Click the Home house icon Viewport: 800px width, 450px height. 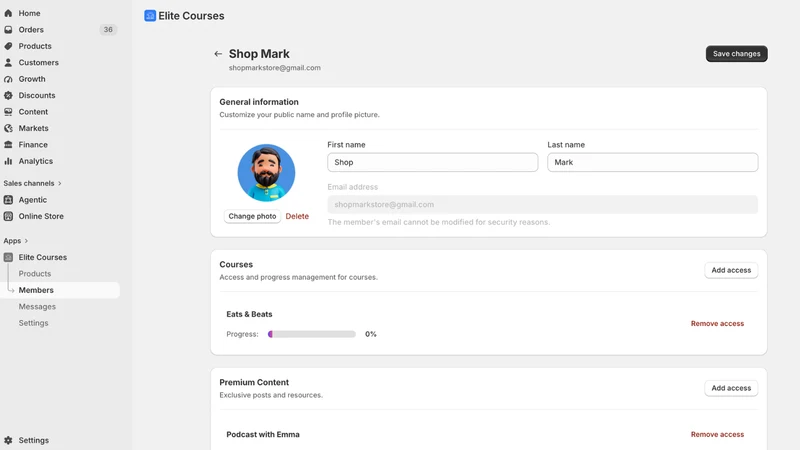[x=8, y=13]
